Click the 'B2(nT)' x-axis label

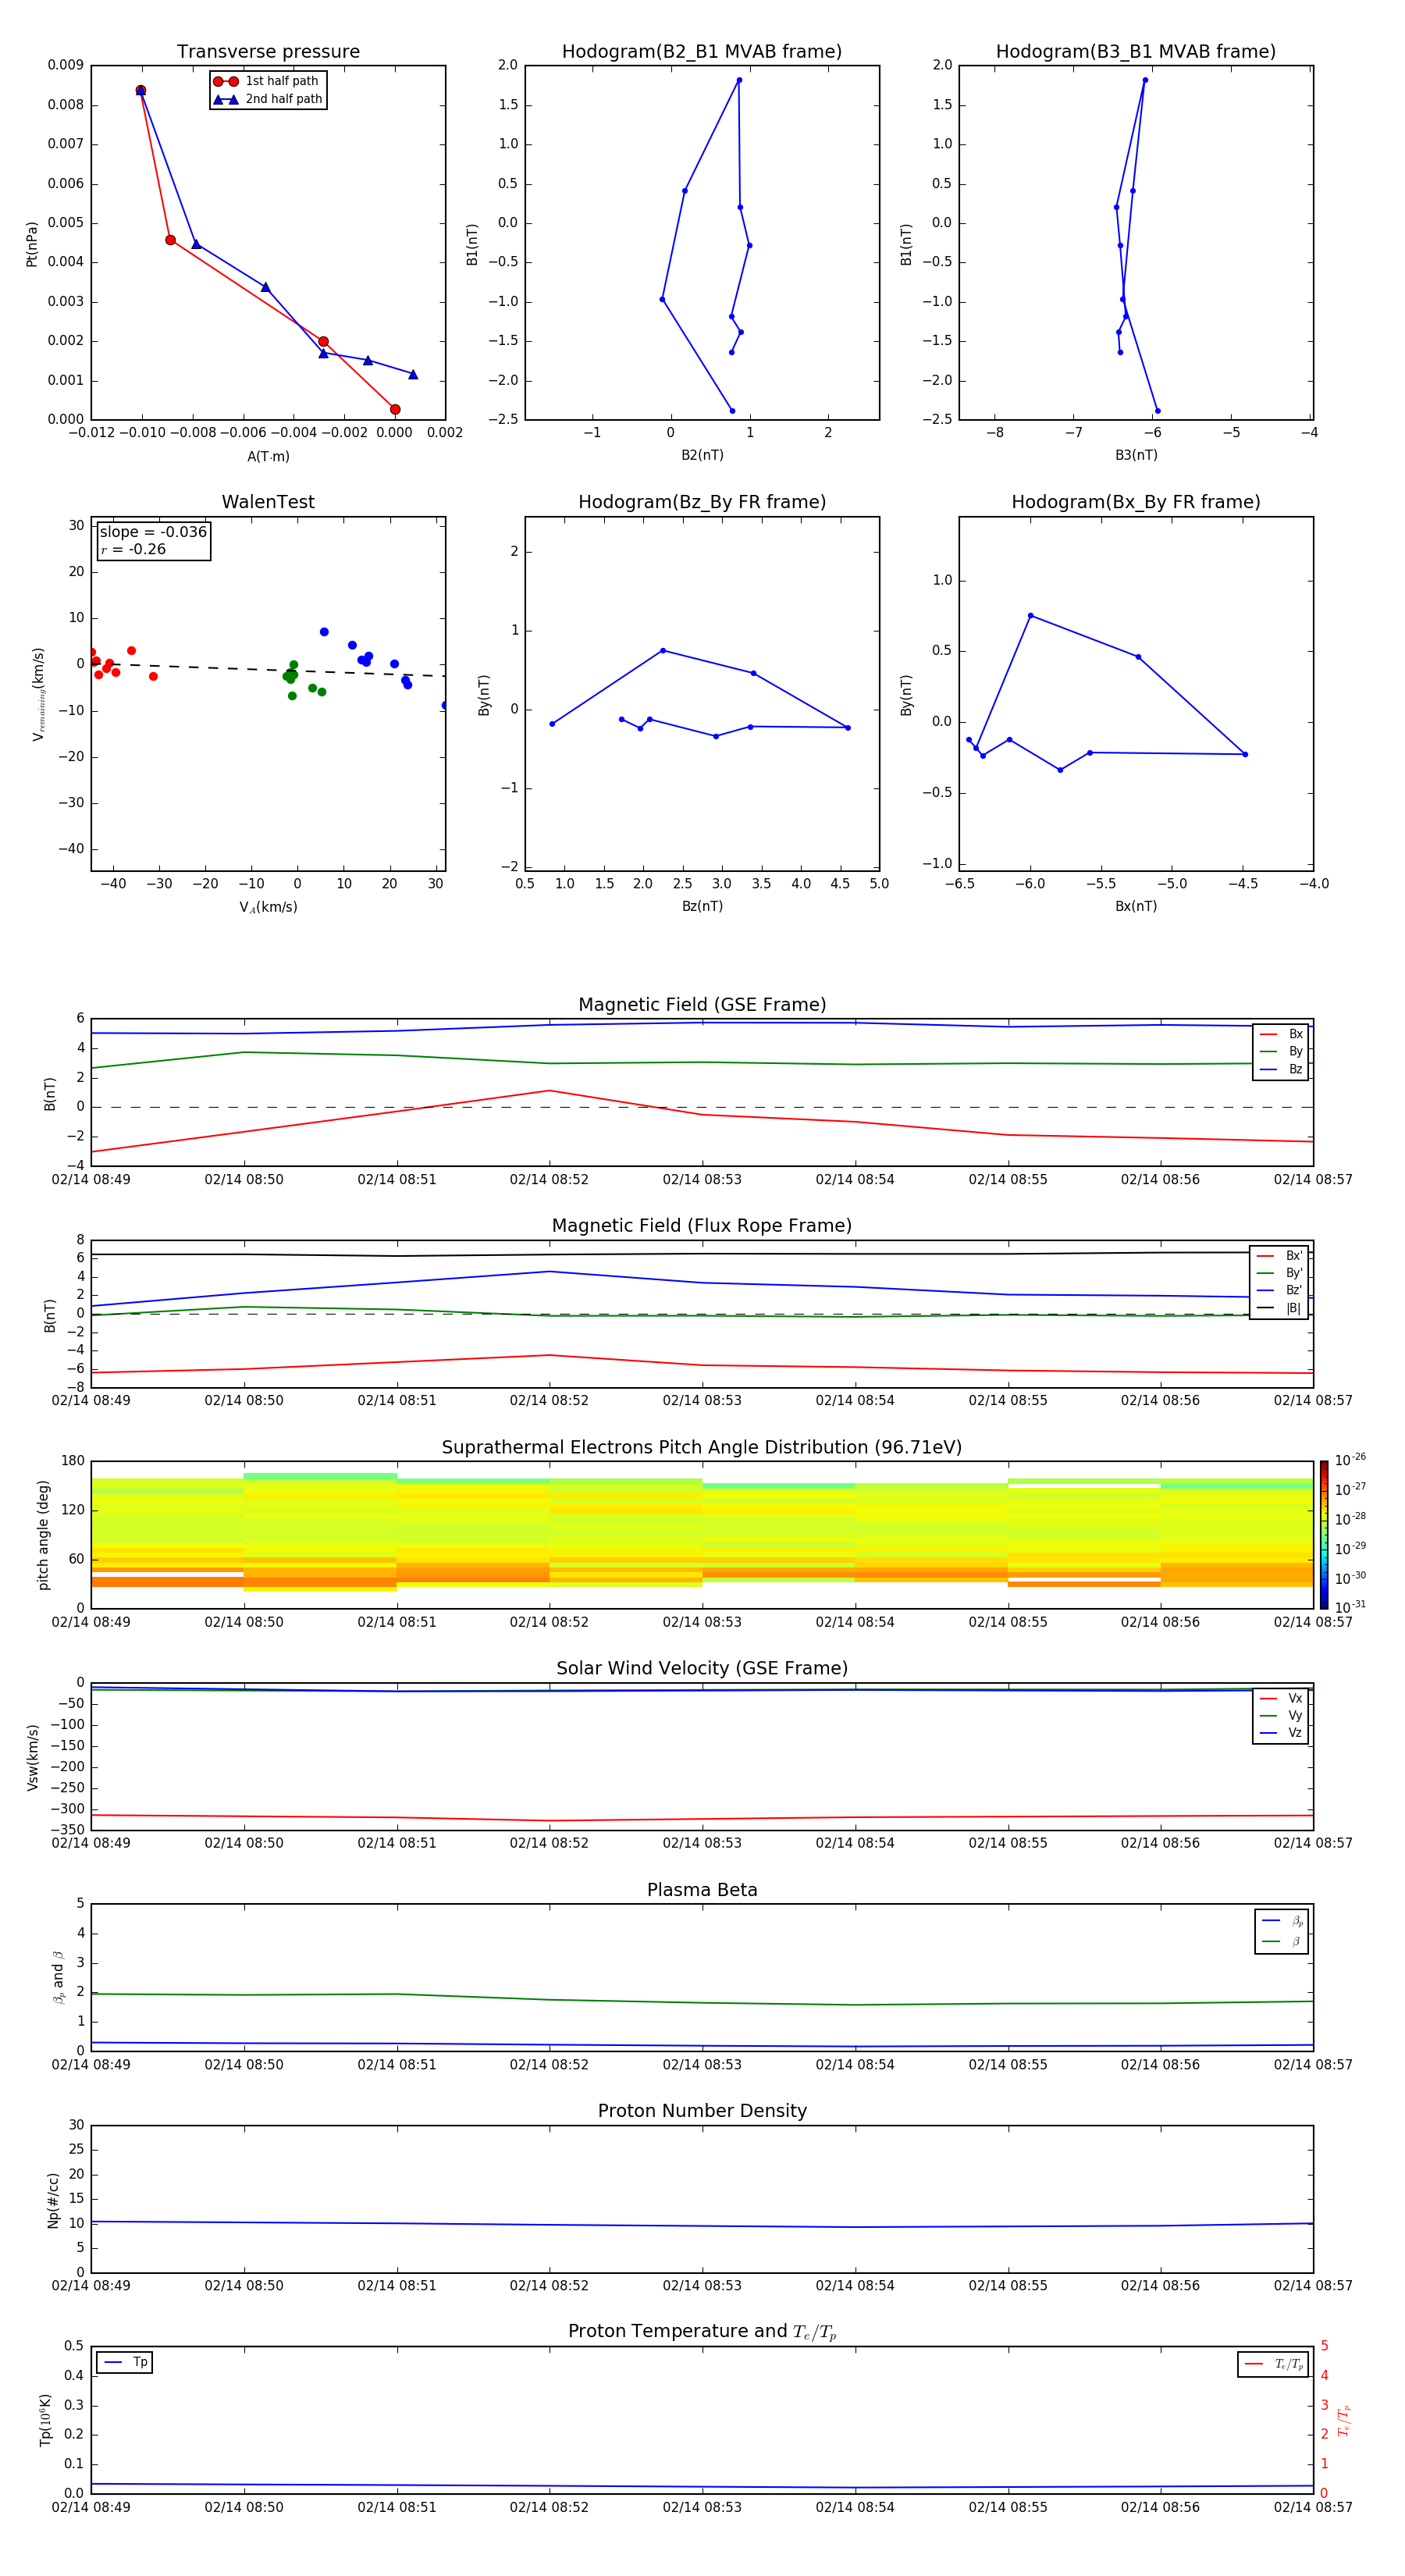(x=702, y=455)
